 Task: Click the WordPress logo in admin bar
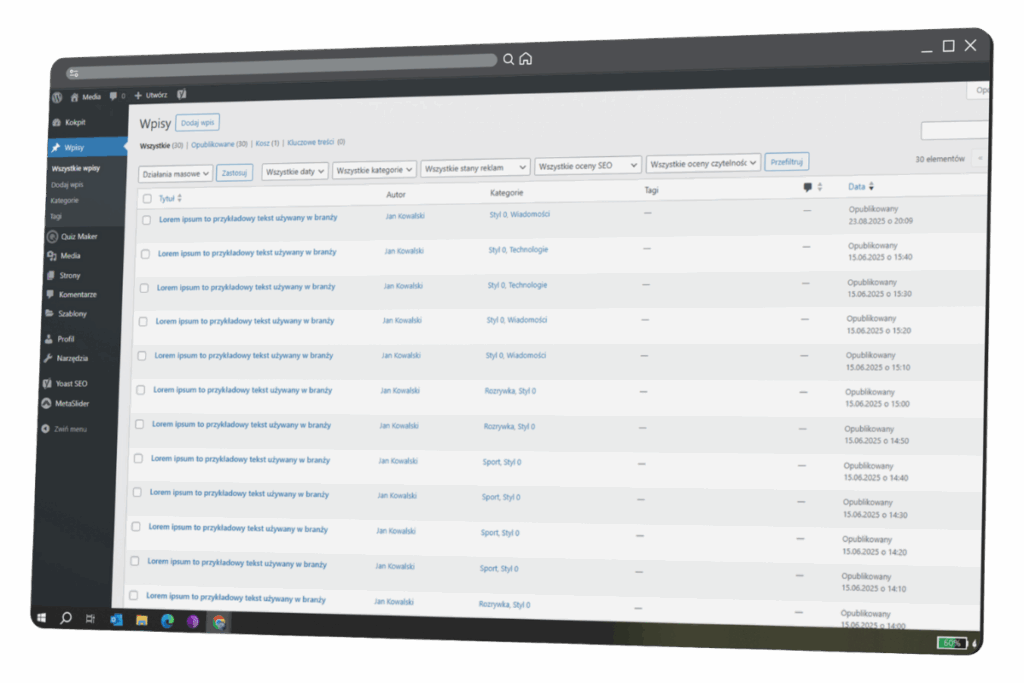(x=58, y=97)
